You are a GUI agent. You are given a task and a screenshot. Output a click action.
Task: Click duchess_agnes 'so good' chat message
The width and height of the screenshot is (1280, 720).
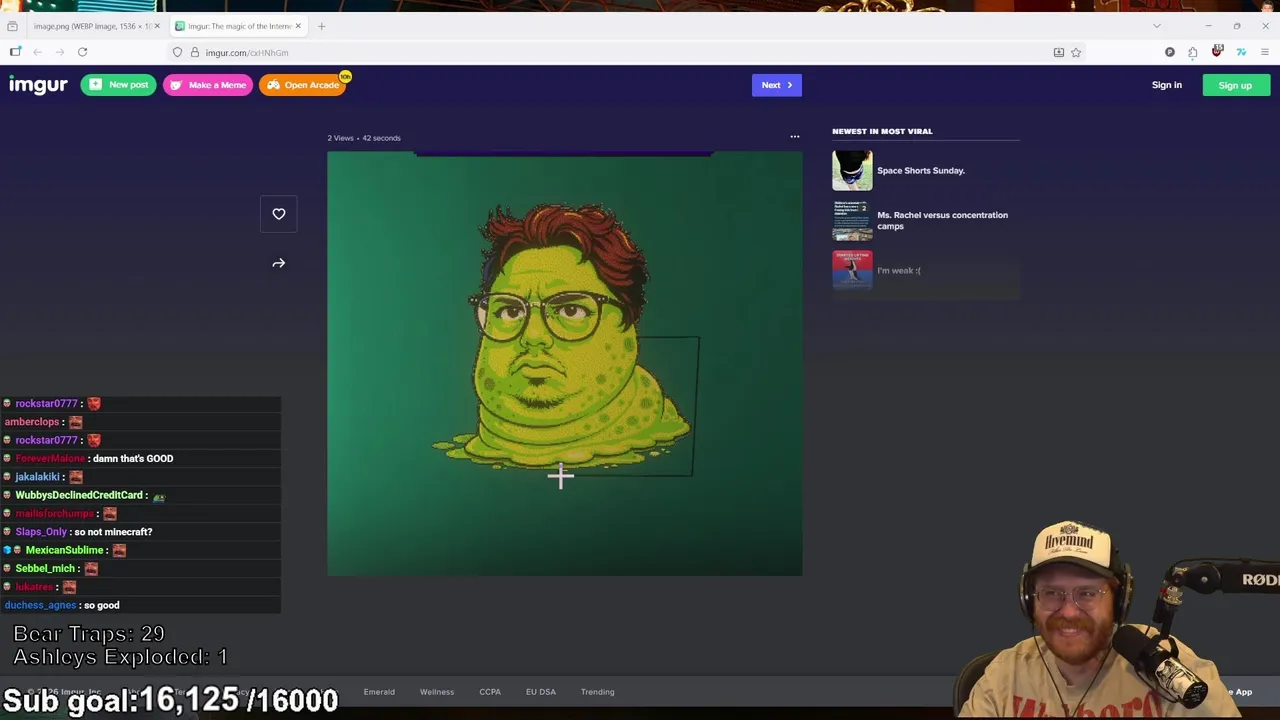pos(102,605)
